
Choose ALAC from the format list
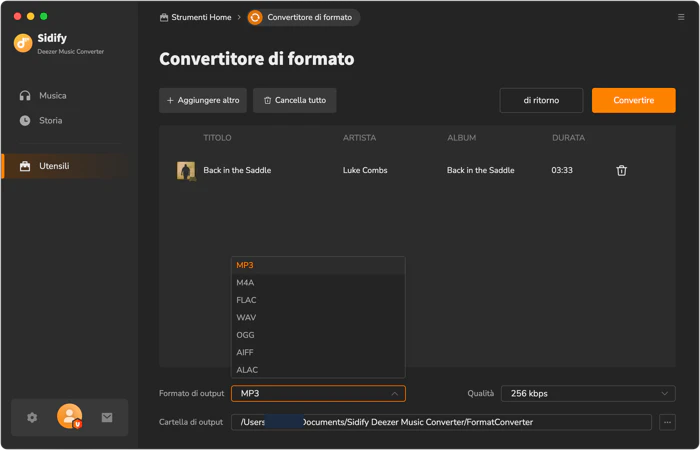pyautogui.click(x=318, y=370)
